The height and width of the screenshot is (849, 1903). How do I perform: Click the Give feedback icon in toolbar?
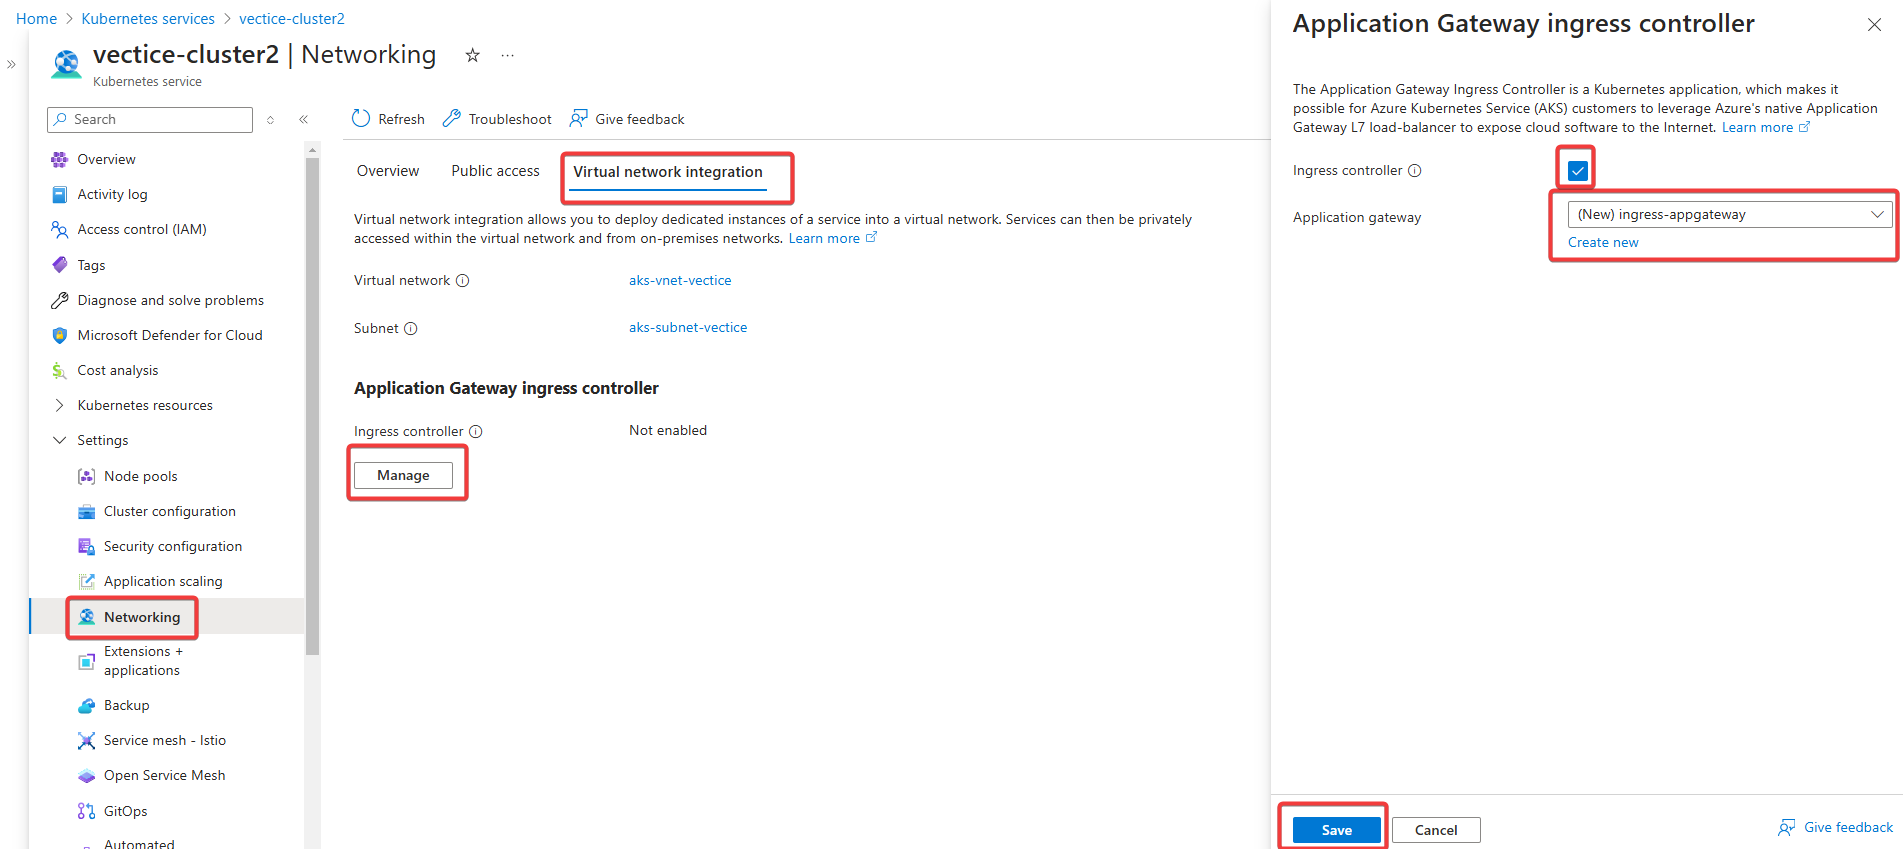pyautogui.click(x=578, y=119)
